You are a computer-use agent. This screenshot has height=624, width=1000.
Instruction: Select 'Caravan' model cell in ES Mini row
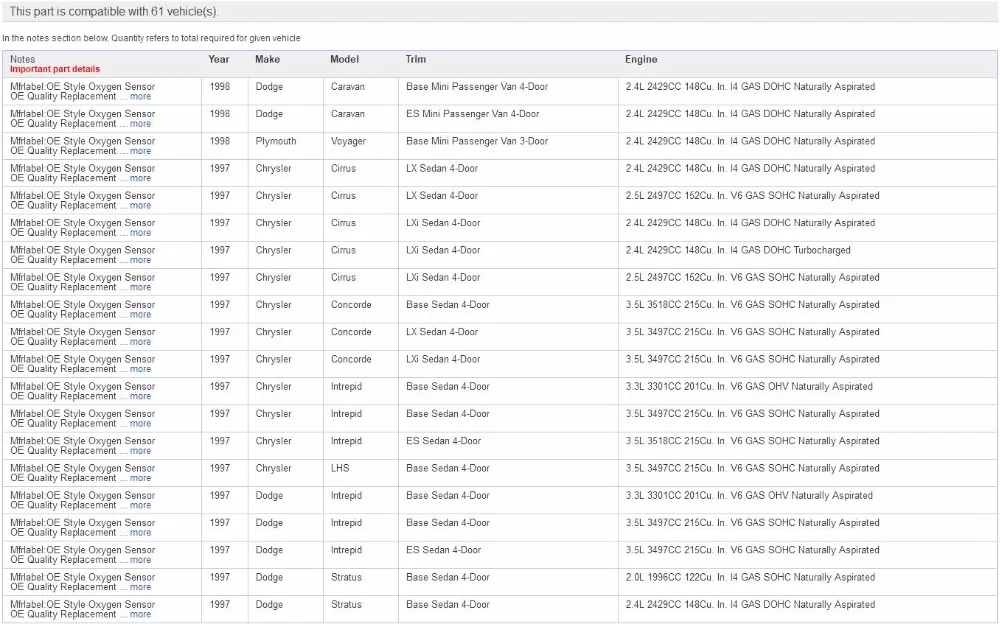pos(348,114)
